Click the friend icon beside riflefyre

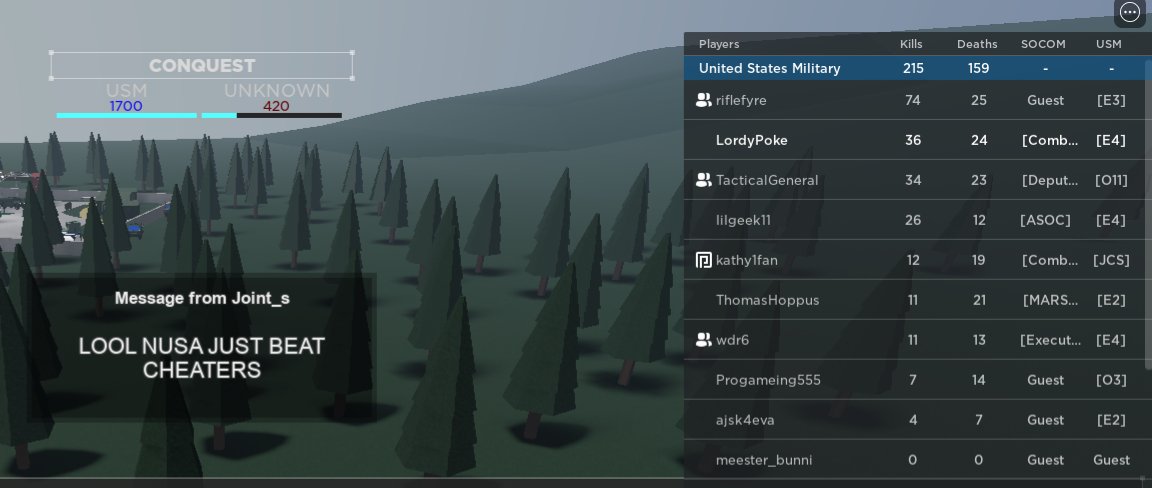[x=703, y=100]
